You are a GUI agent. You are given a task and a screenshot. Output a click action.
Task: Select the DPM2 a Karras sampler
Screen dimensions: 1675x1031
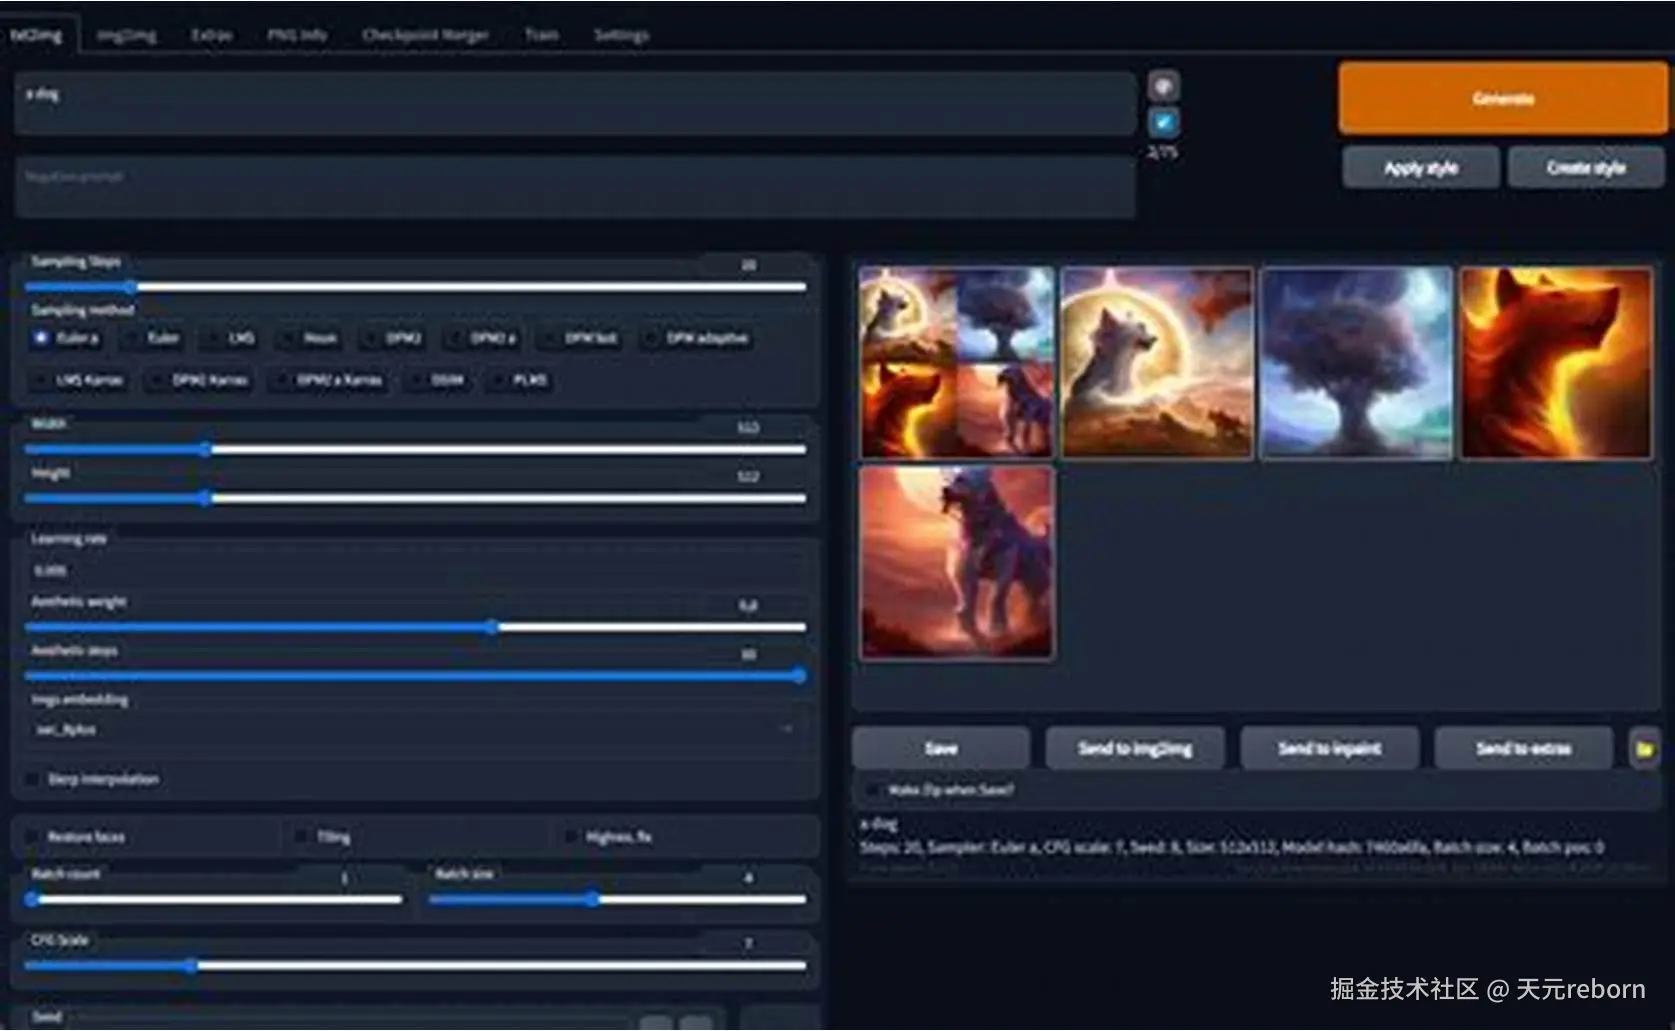pos(328,380)
